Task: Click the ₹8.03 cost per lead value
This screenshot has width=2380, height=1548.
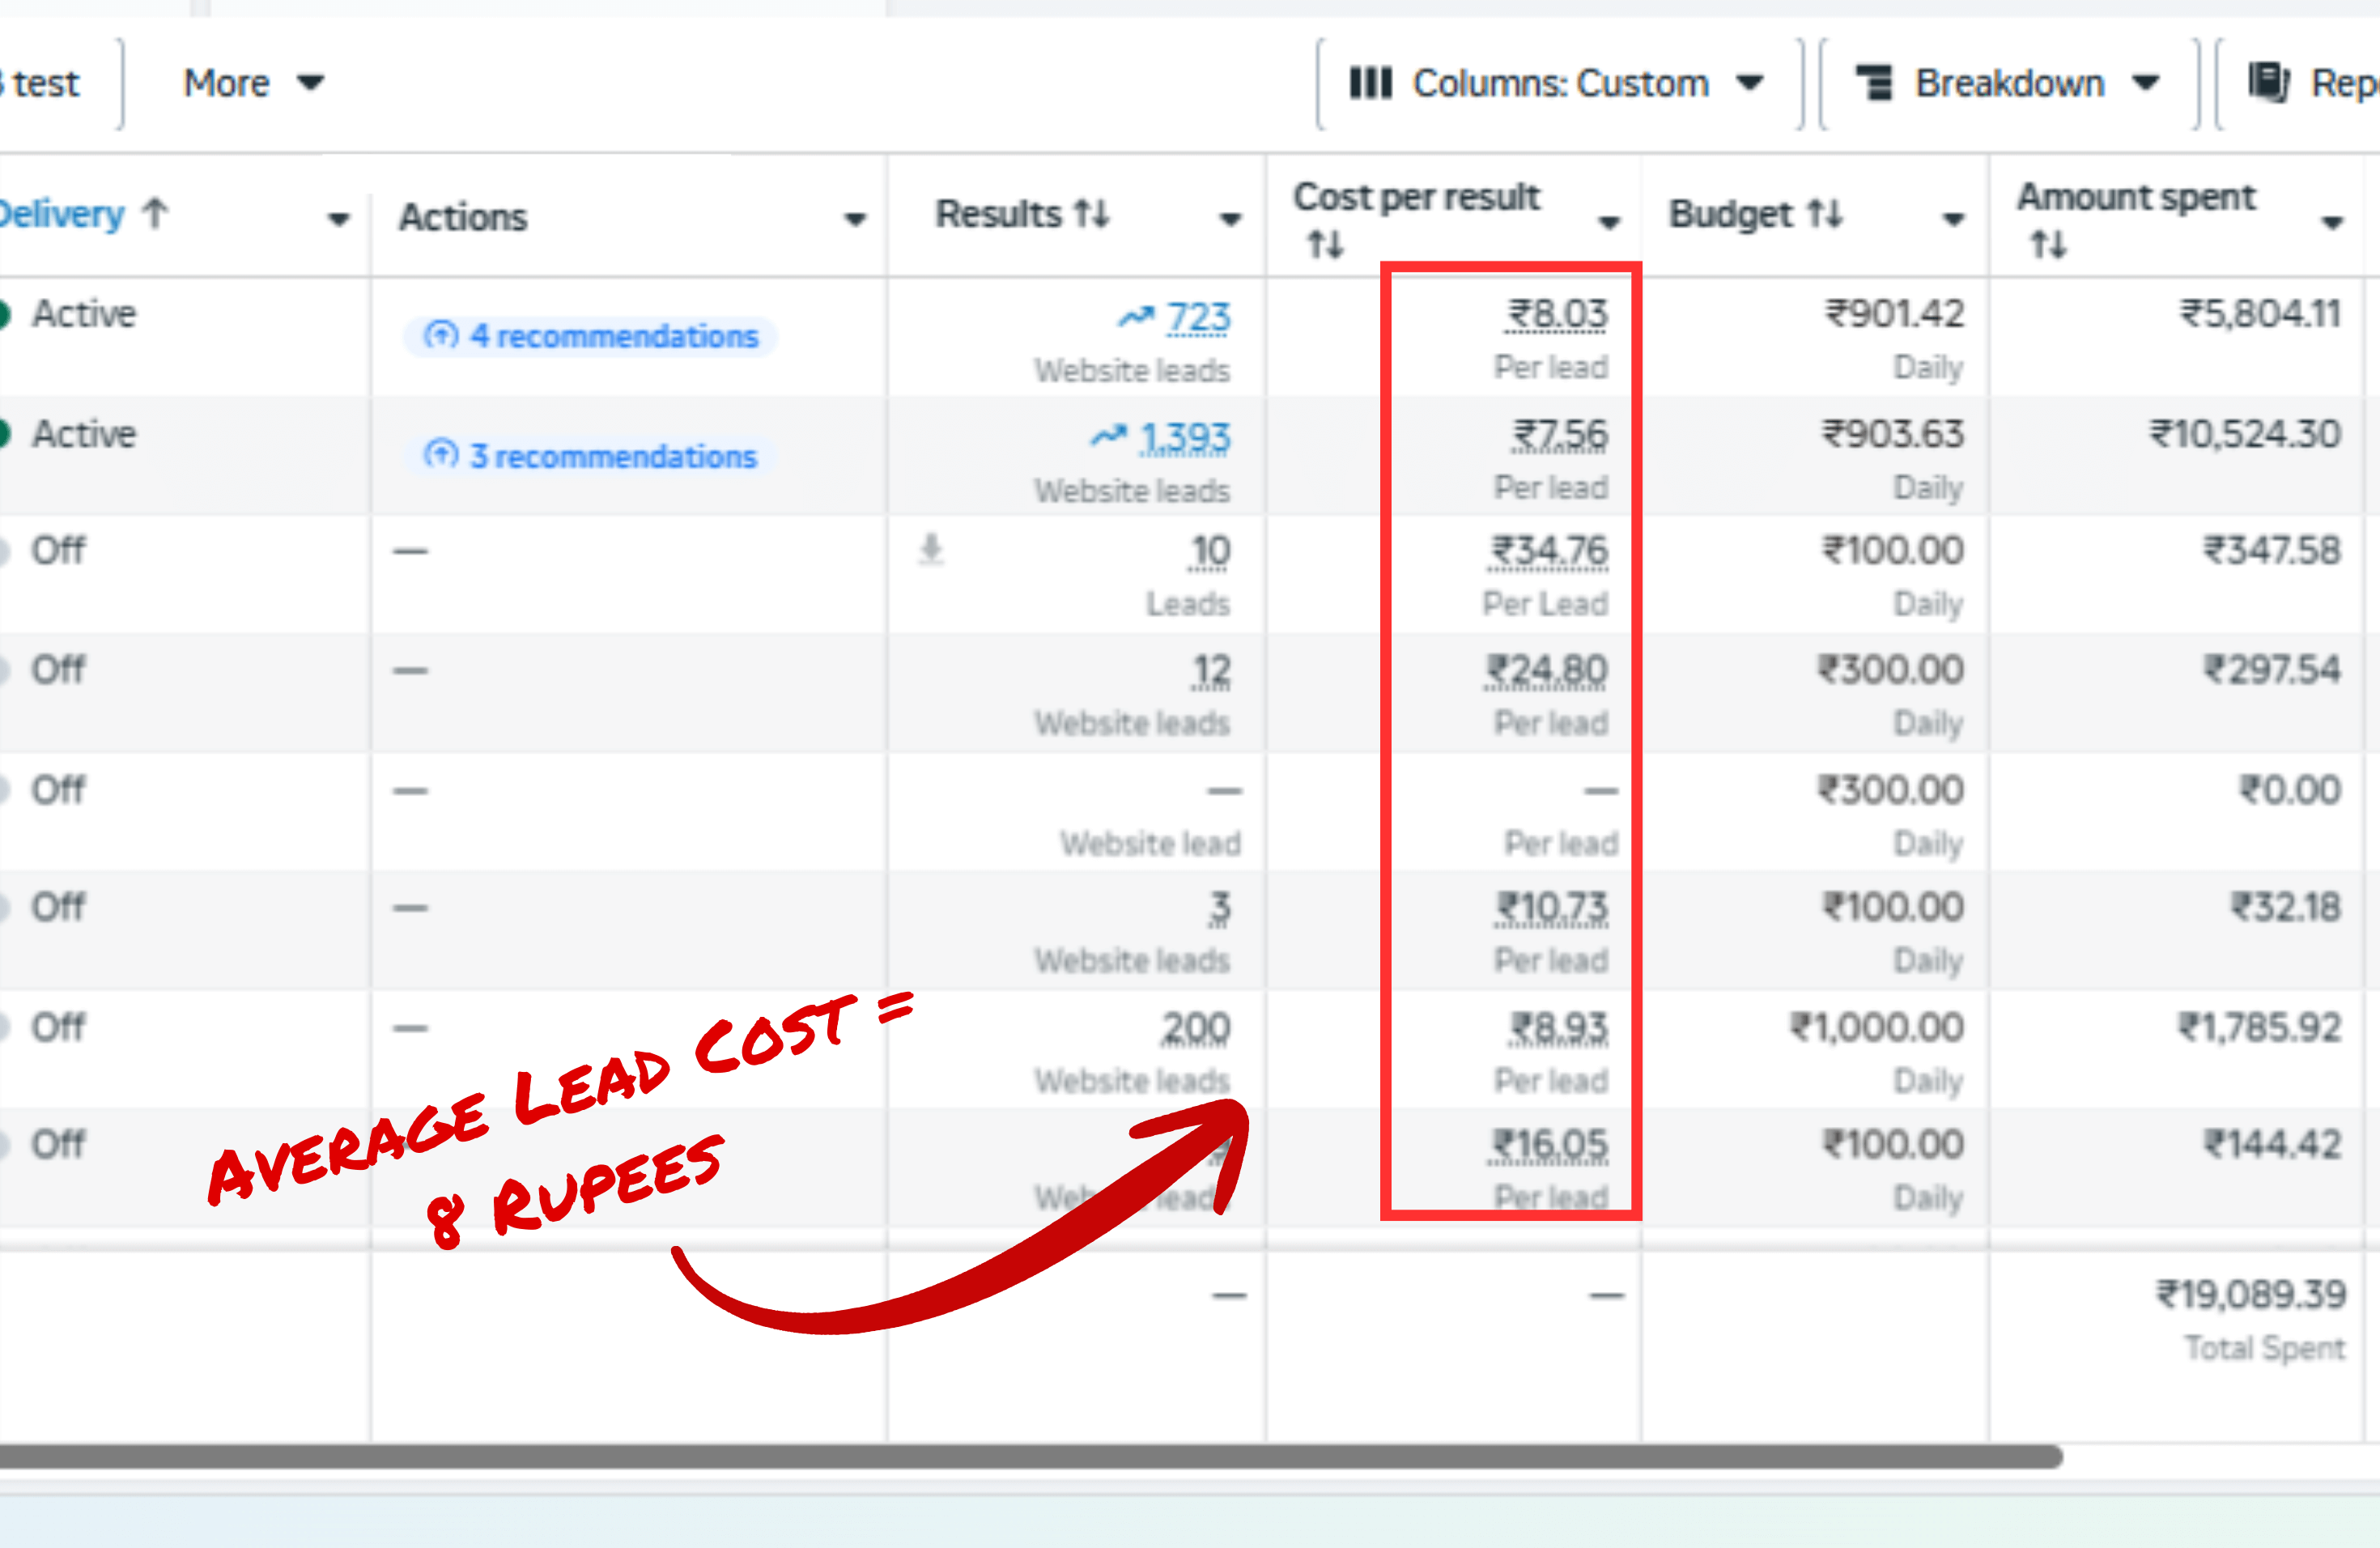Action: pyautogui.click(x=1557, y=314)
